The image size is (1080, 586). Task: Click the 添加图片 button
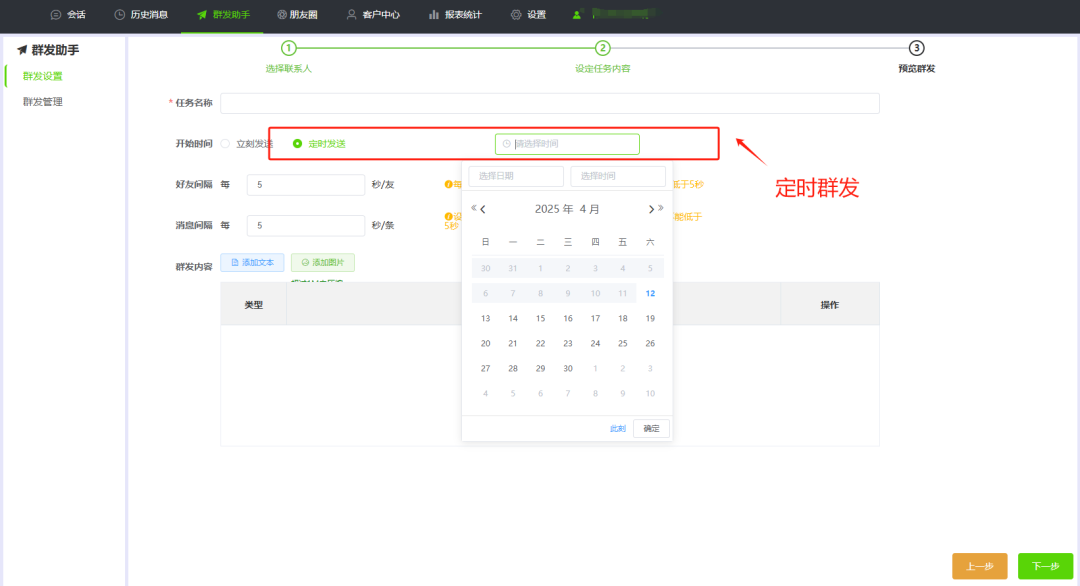point(322,262)
